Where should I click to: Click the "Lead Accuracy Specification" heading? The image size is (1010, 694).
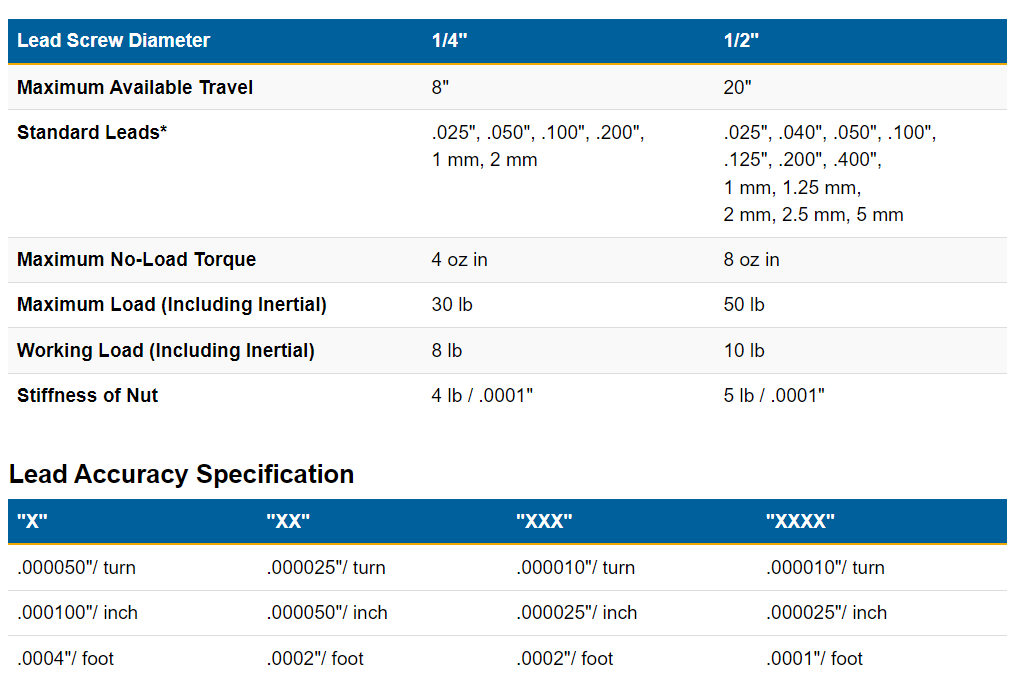(x=181, y=474)
